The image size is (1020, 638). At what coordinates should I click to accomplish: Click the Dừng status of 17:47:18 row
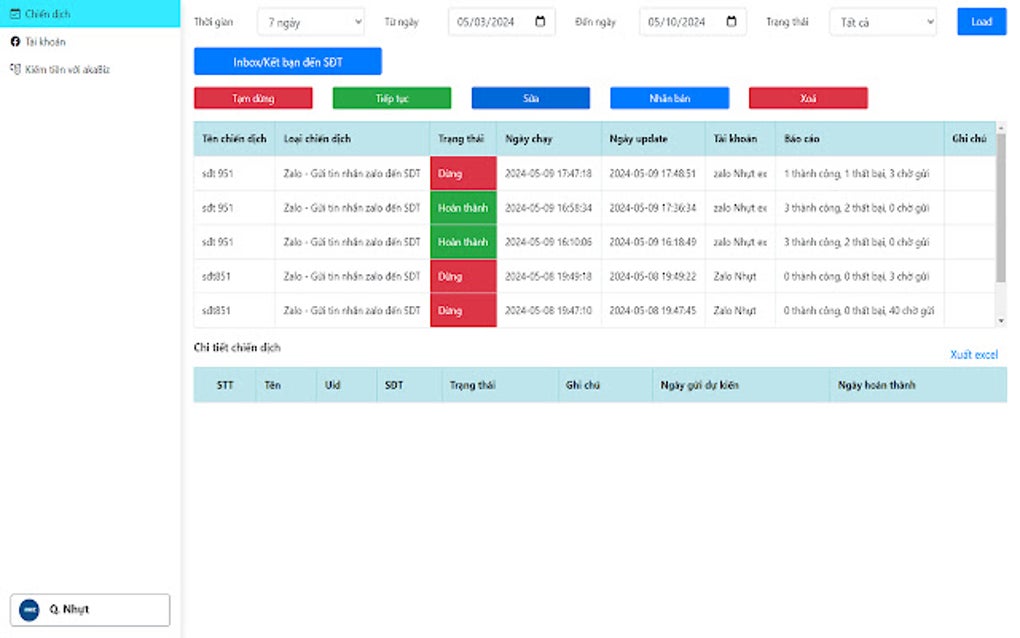point(463,174)
